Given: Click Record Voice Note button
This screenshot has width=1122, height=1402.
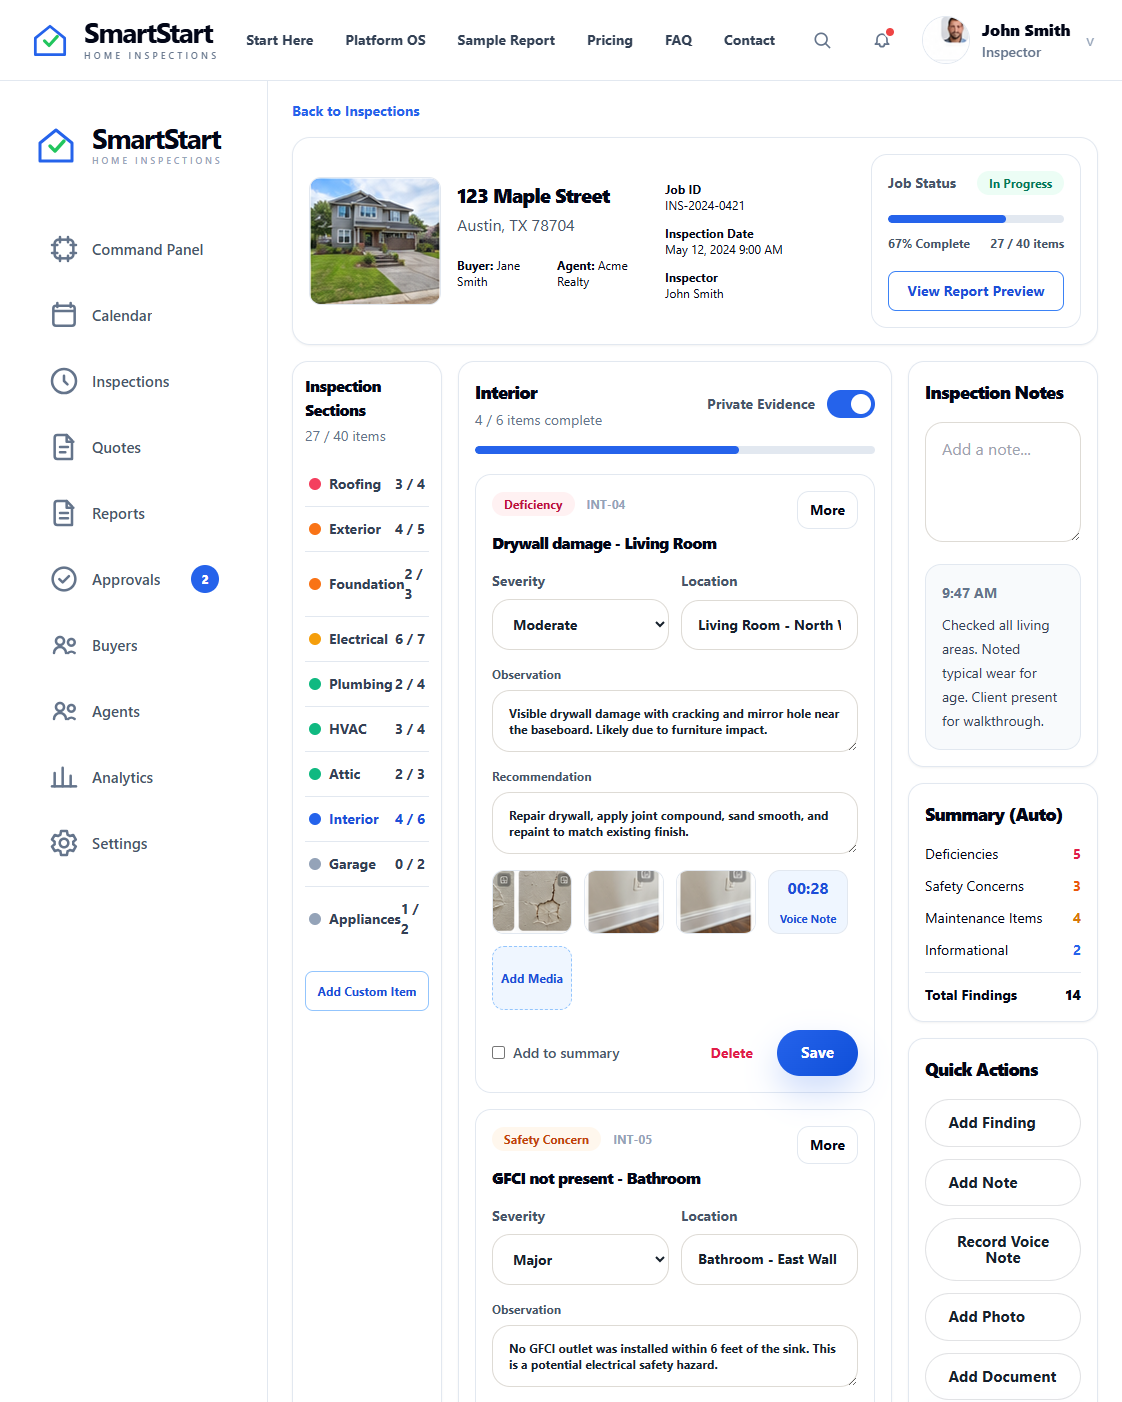Looking at the screenshot, I should 1003,1250.
